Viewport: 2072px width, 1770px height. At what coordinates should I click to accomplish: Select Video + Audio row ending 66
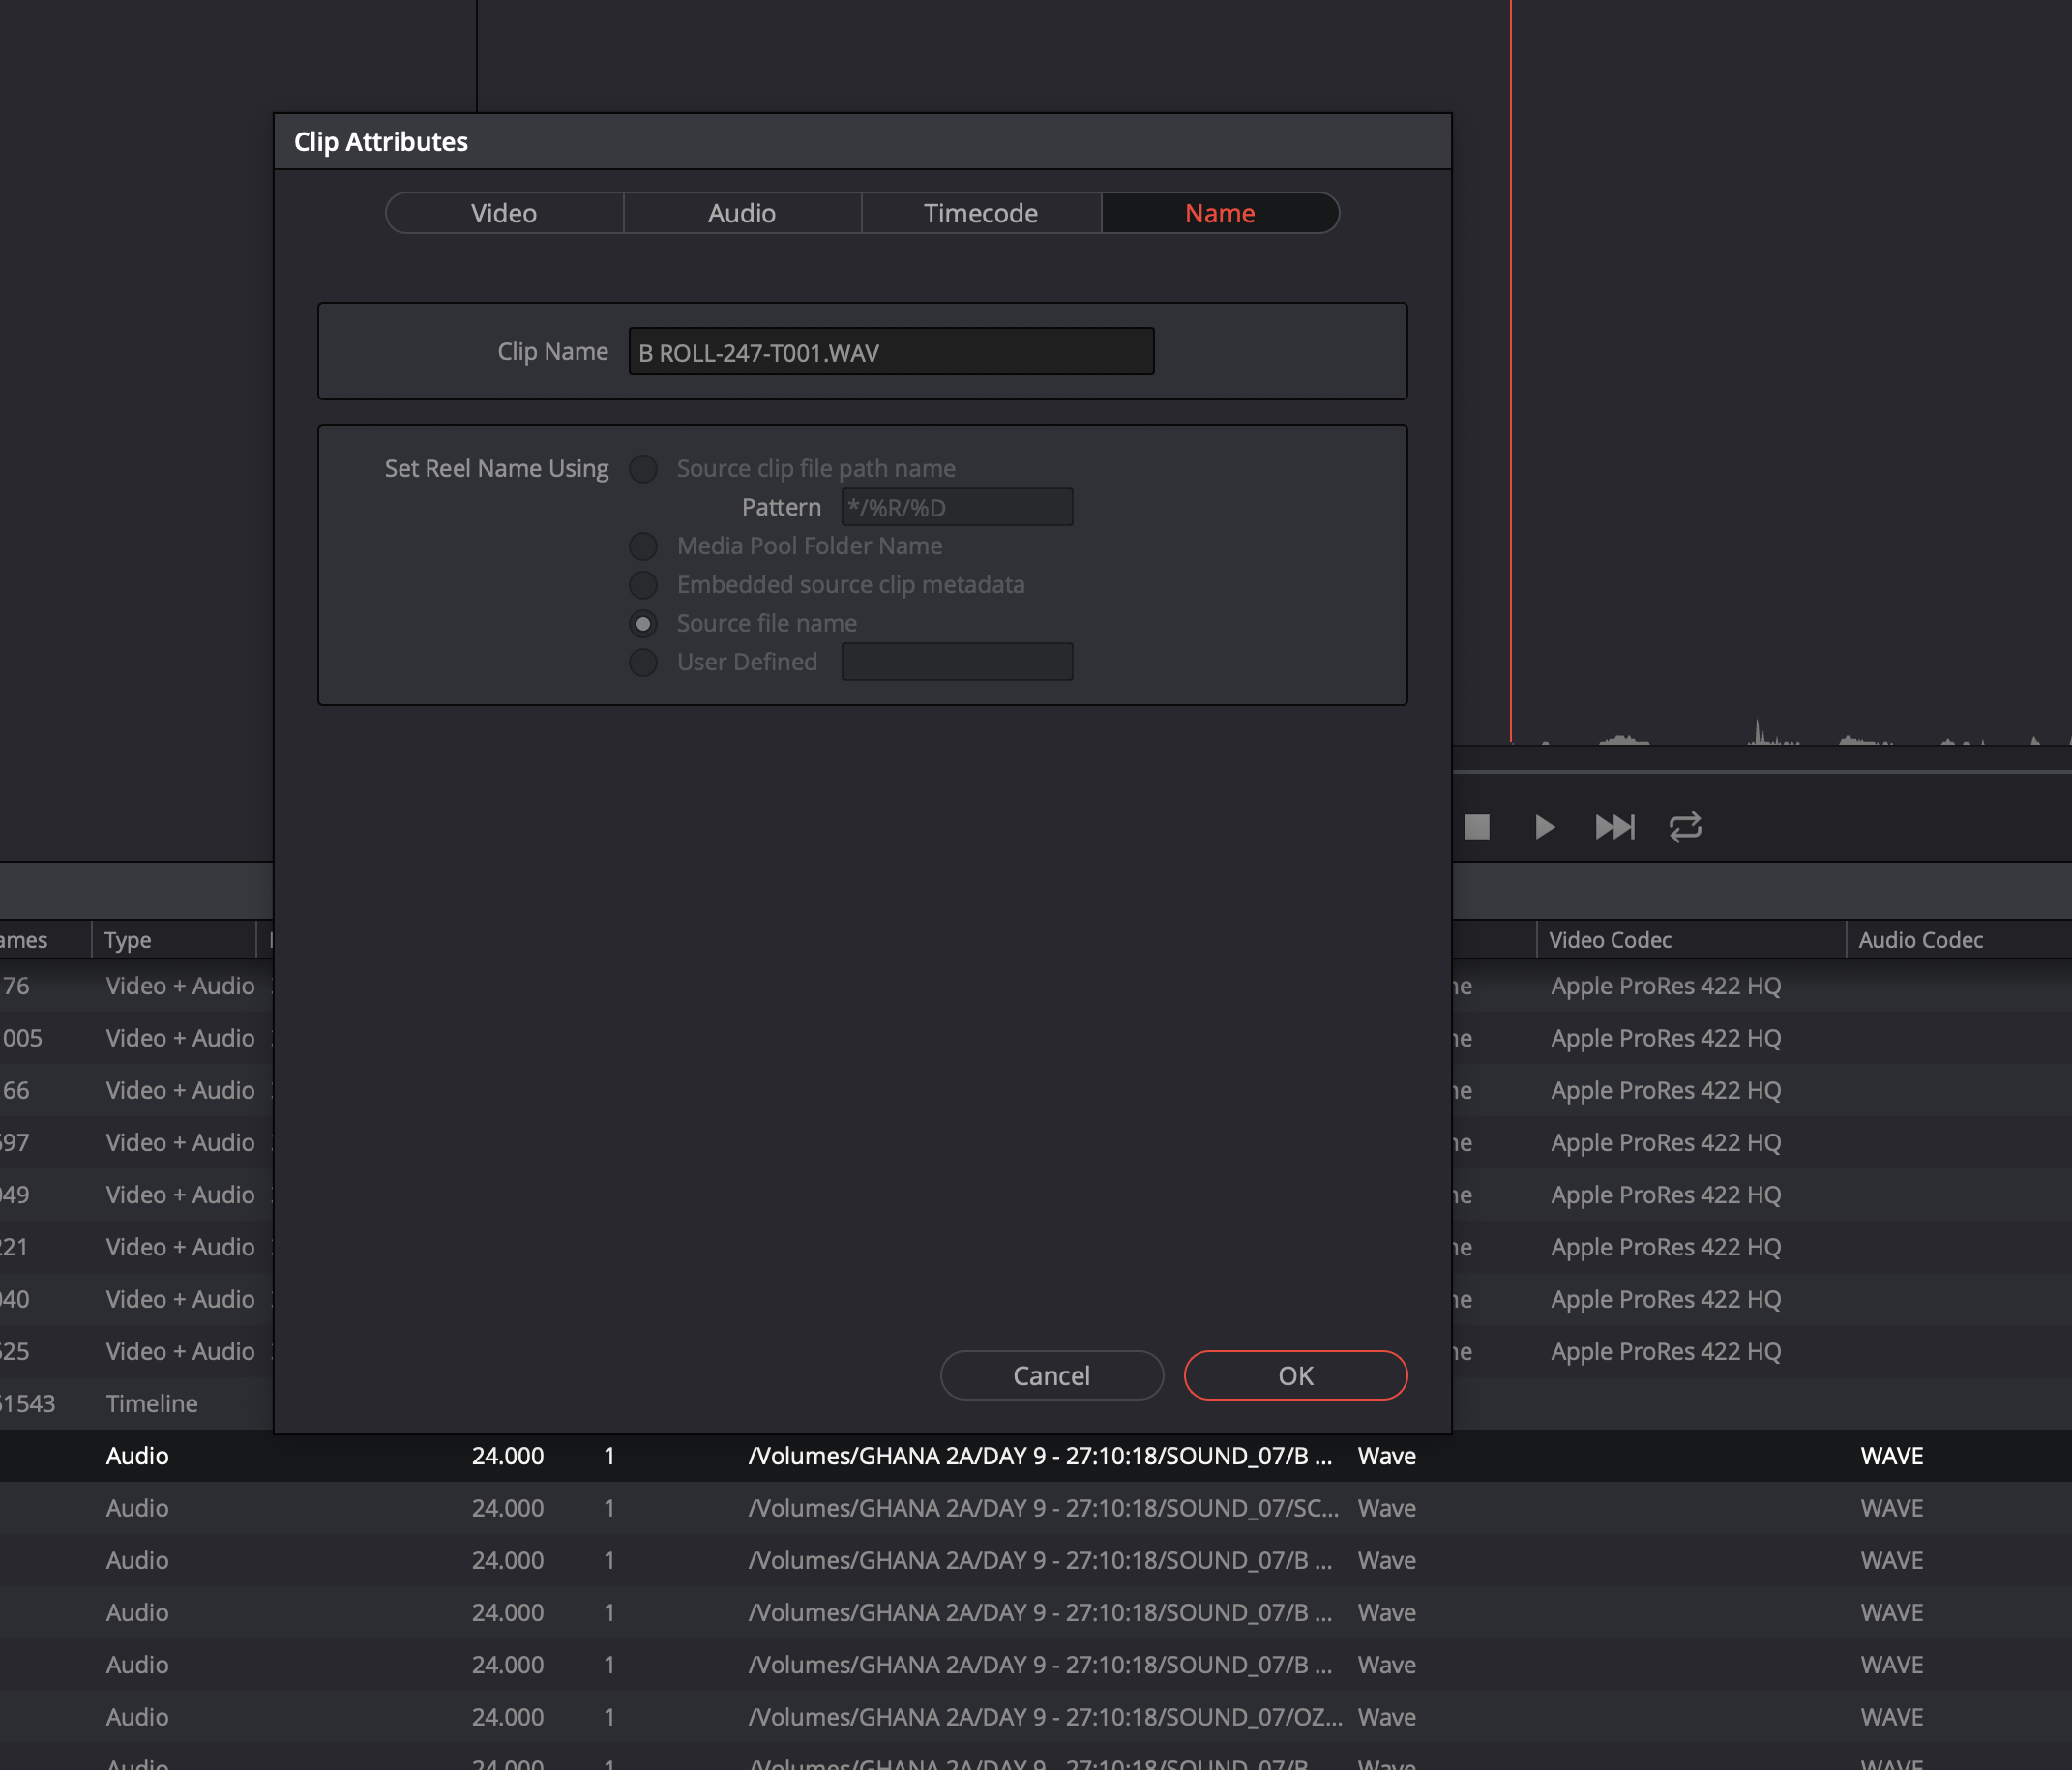point(136,1090)
